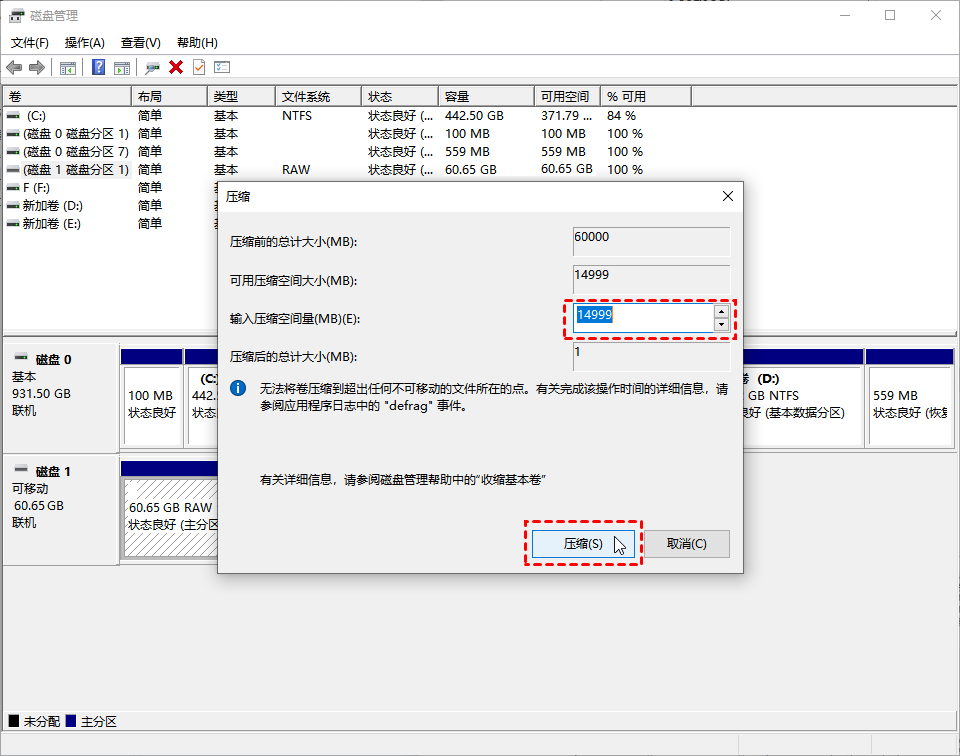Select the Disk 0 header icon

(x=21, y=357)
